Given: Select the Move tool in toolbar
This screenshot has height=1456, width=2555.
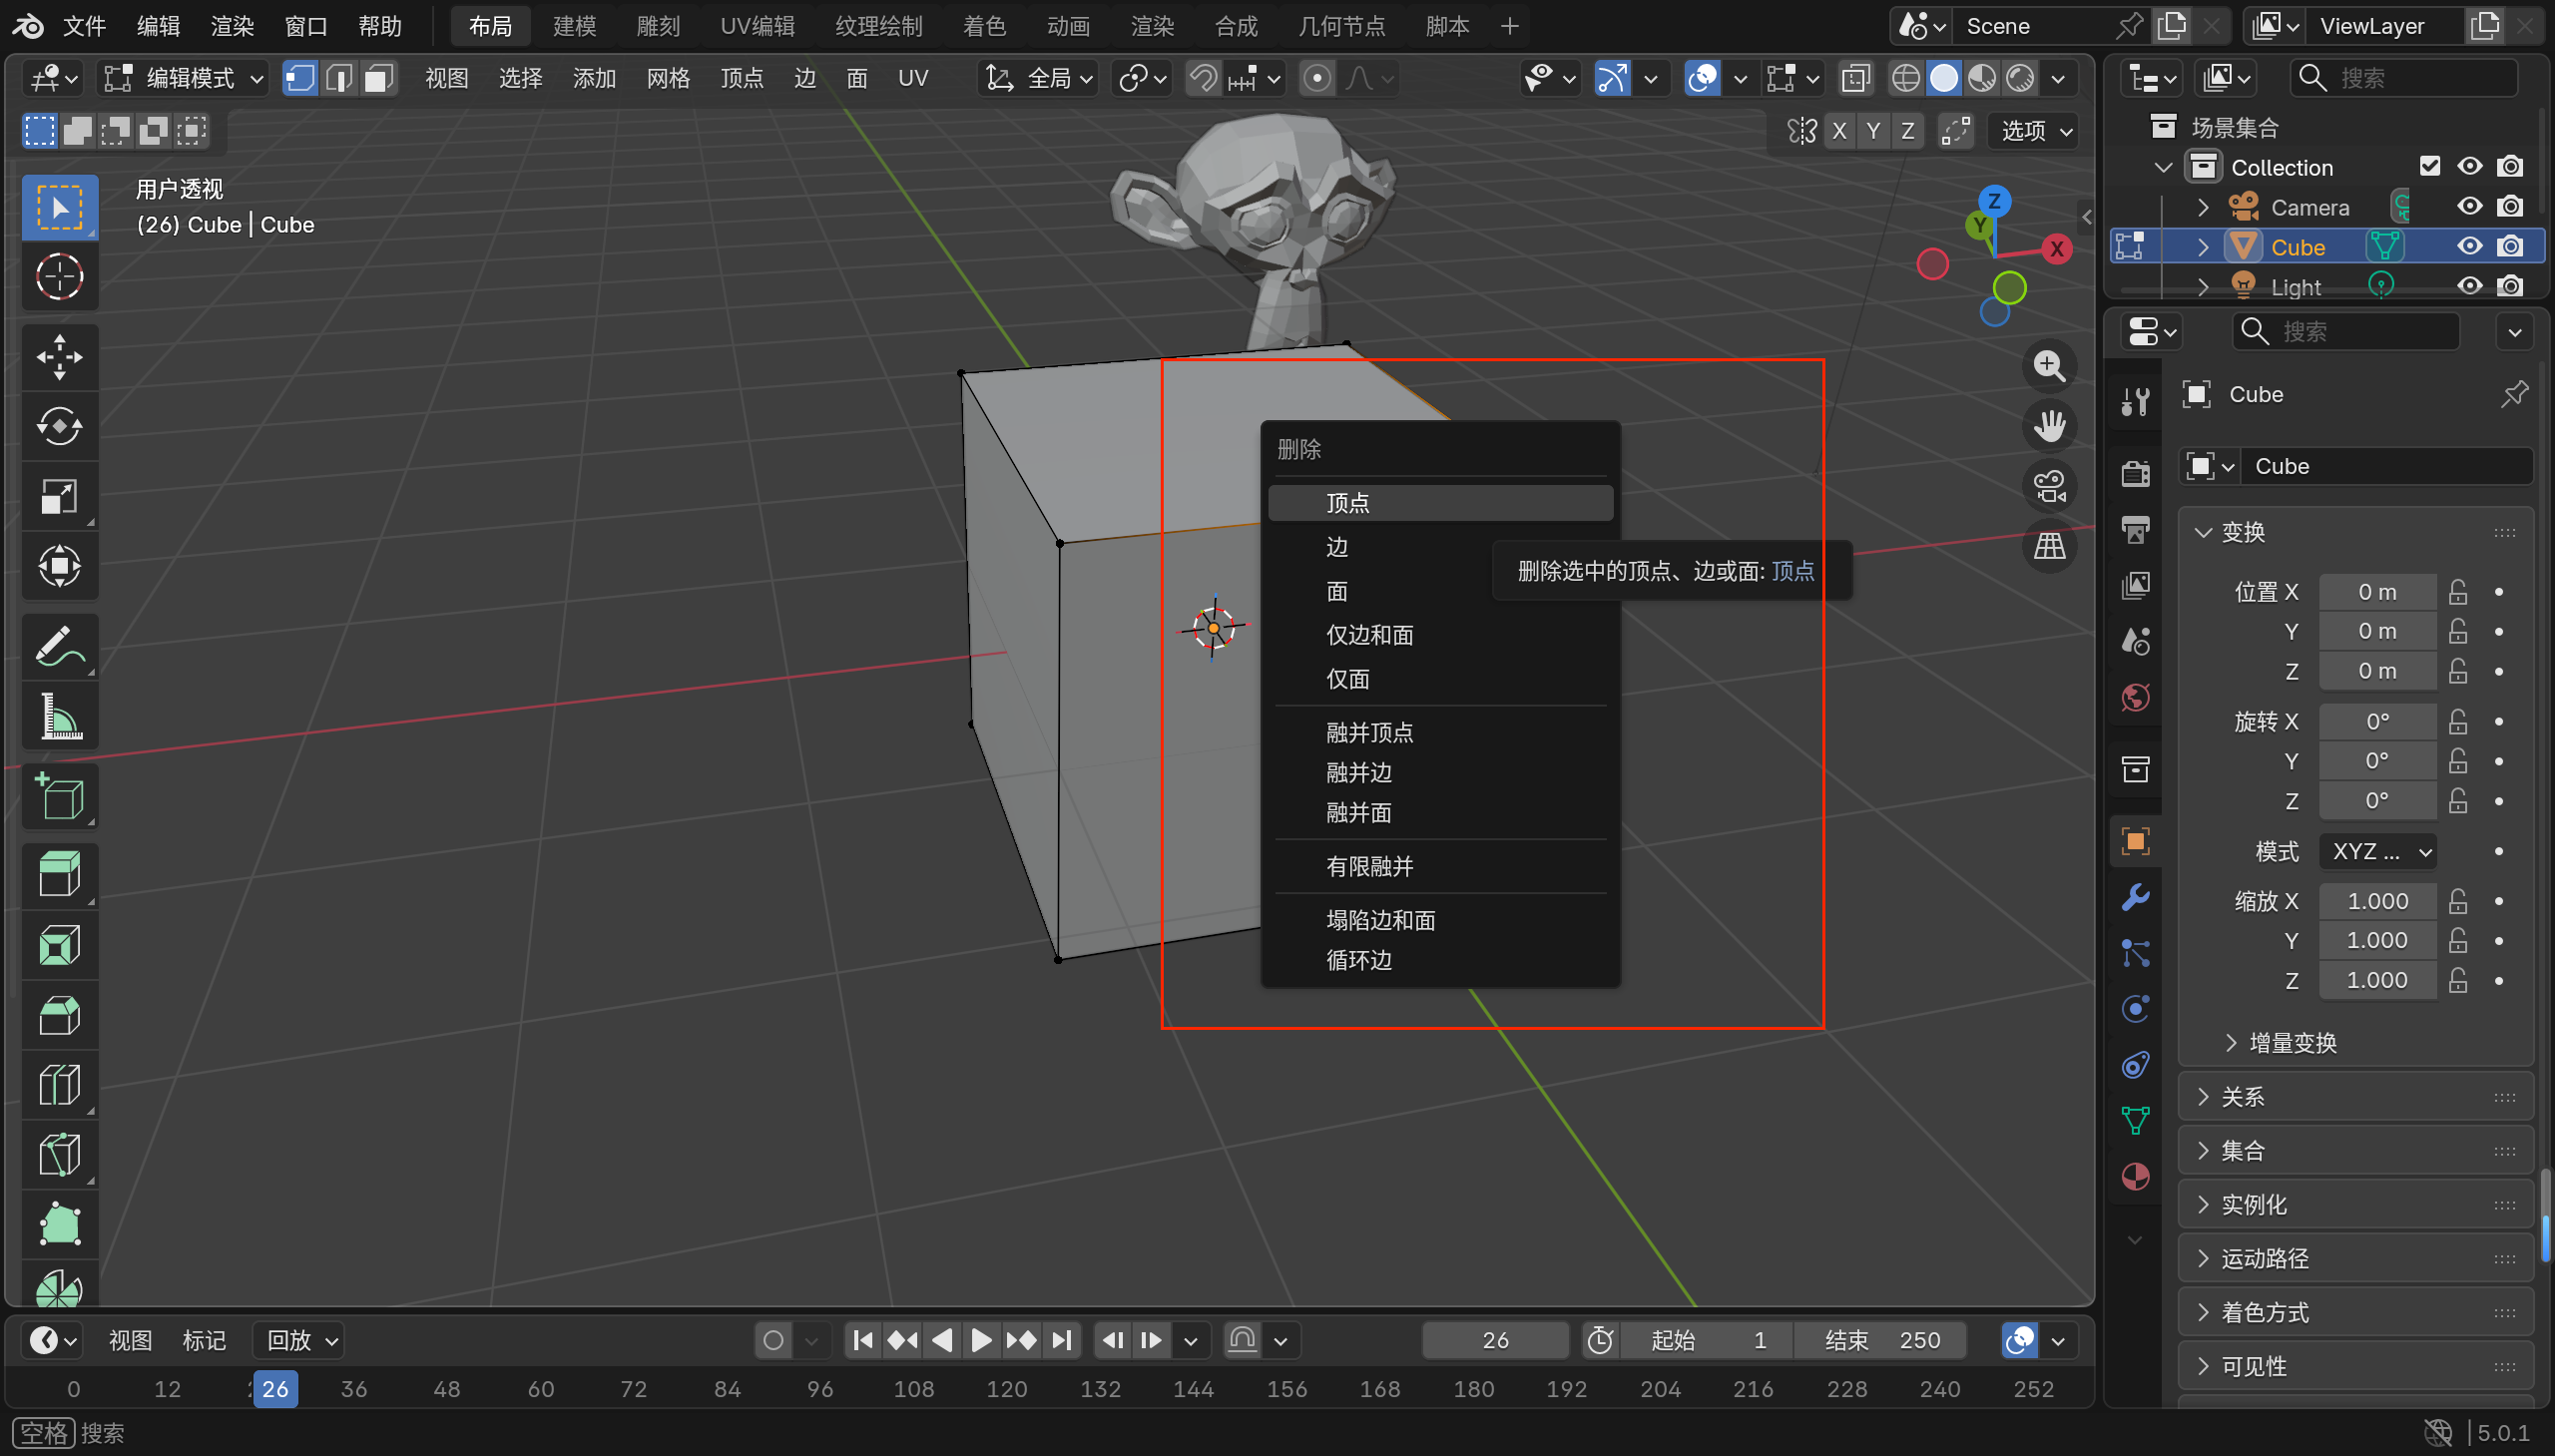Looking at the screenshot, I should [59, 357].
